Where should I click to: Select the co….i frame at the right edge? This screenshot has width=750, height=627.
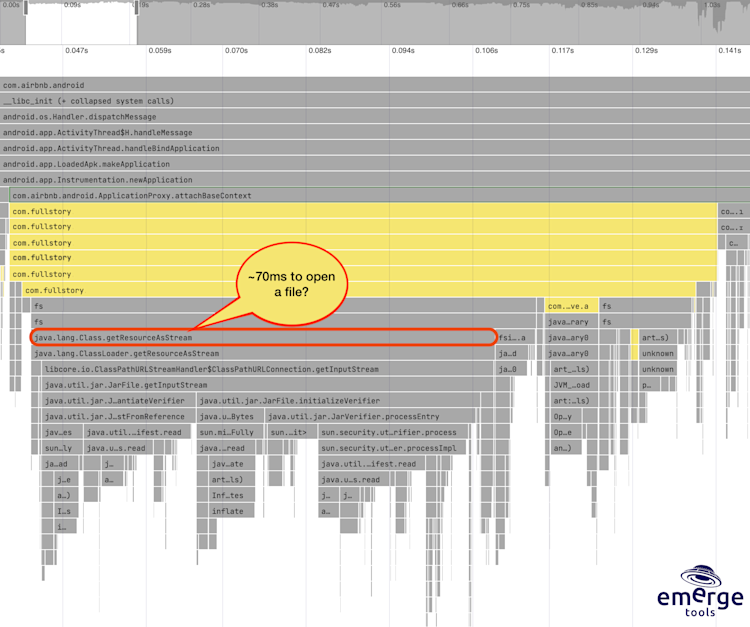pos(733,211)
